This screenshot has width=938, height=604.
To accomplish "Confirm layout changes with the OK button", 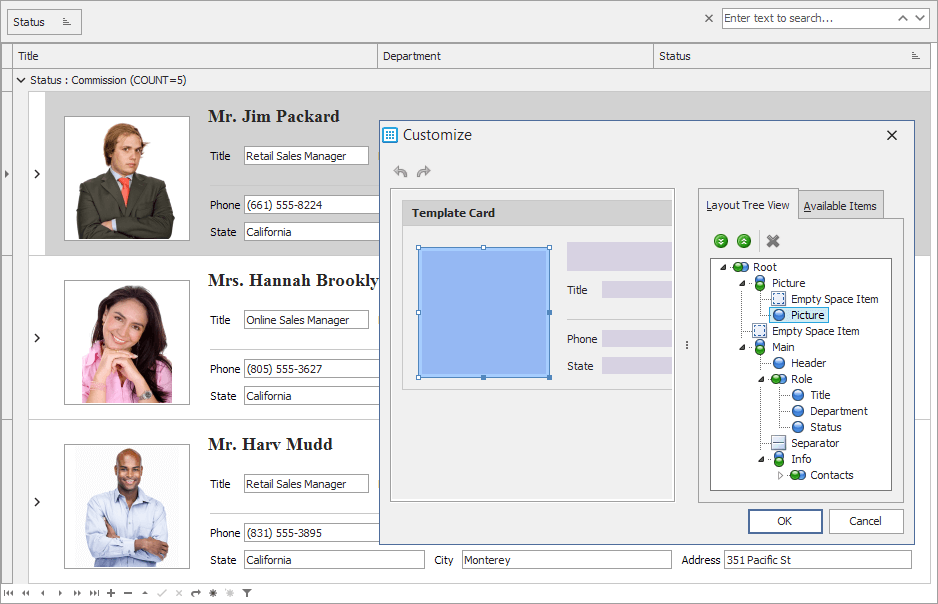I will click(785, 521).
